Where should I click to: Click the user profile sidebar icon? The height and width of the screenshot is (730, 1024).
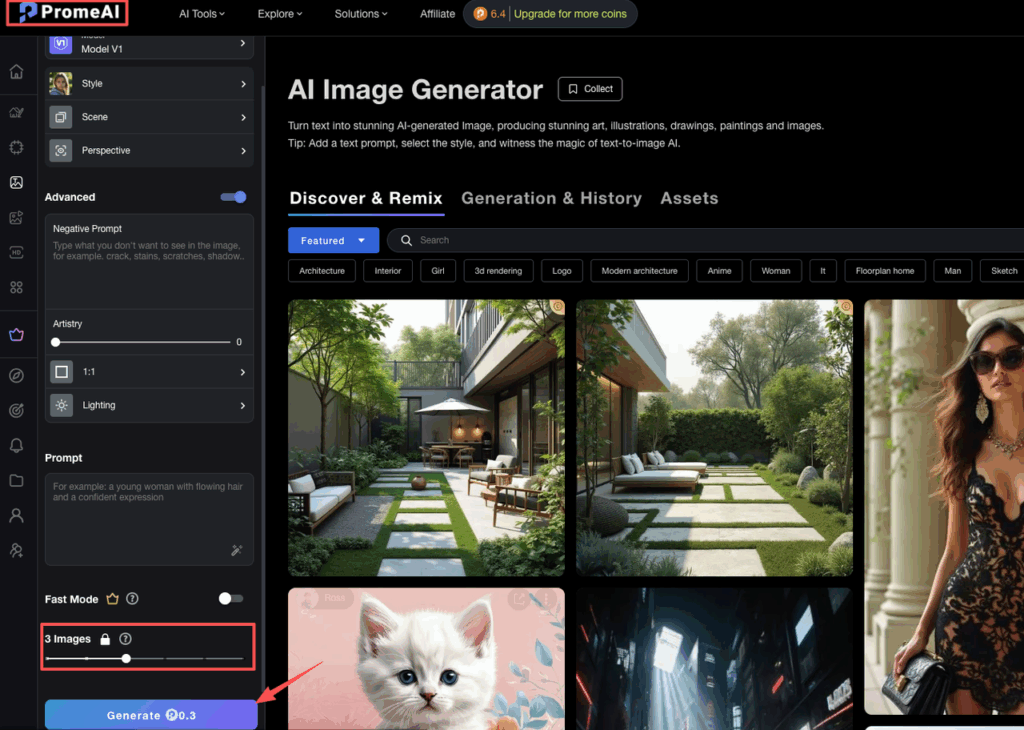(16, 515)
